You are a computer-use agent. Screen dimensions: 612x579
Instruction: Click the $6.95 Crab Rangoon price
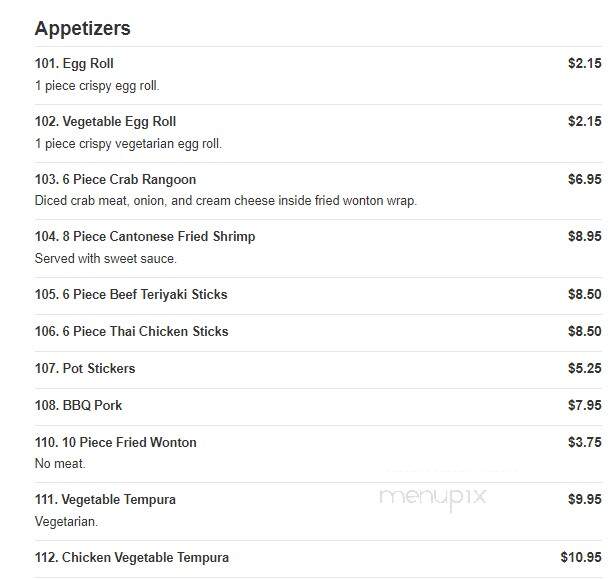[x=584, y=179]
